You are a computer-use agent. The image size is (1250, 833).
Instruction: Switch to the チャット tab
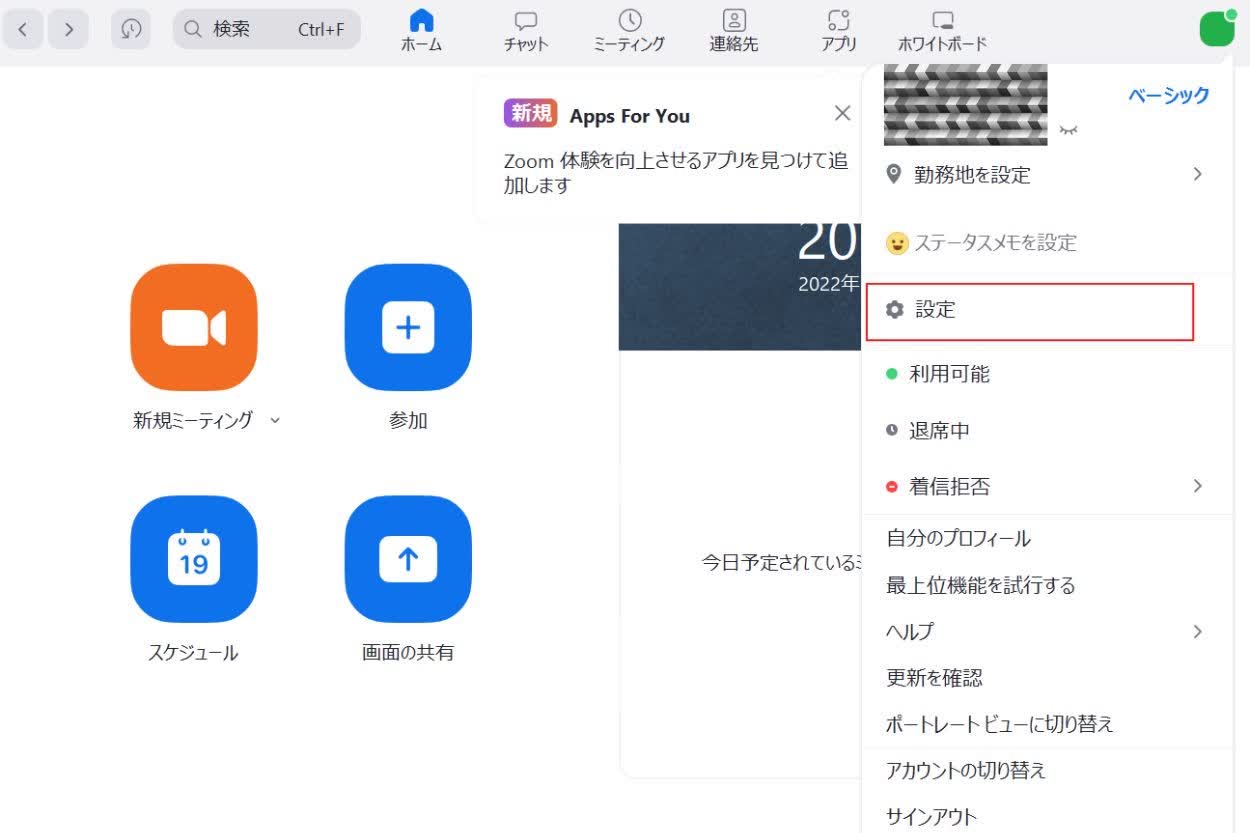click(526, 31)
